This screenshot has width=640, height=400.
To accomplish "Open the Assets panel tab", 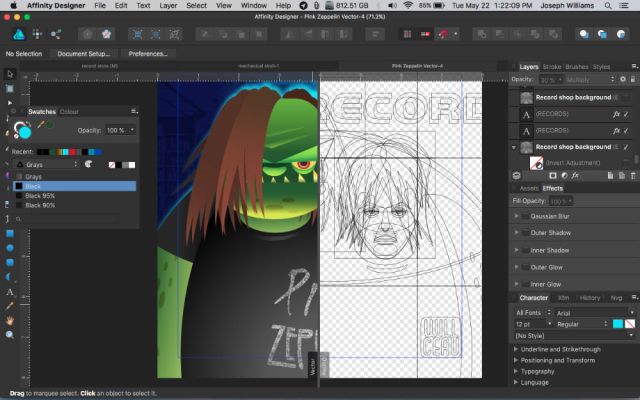I will [529, 189].
